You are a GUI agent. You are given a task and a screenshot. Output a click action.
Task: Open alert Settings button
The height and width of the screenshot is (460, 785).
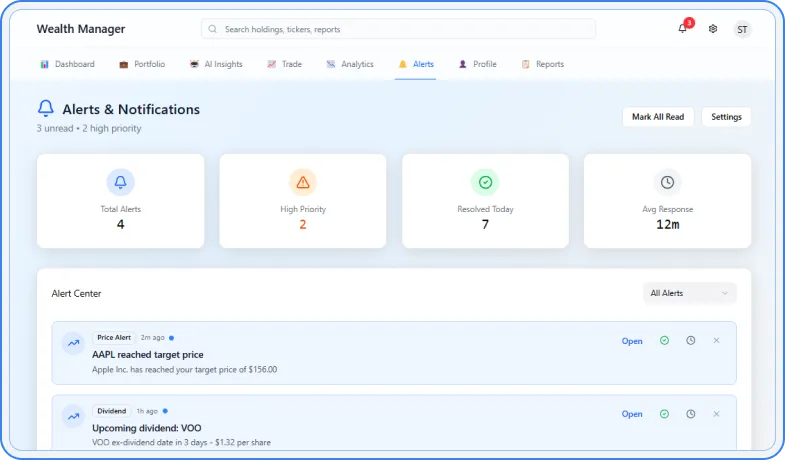click(726, 117)
